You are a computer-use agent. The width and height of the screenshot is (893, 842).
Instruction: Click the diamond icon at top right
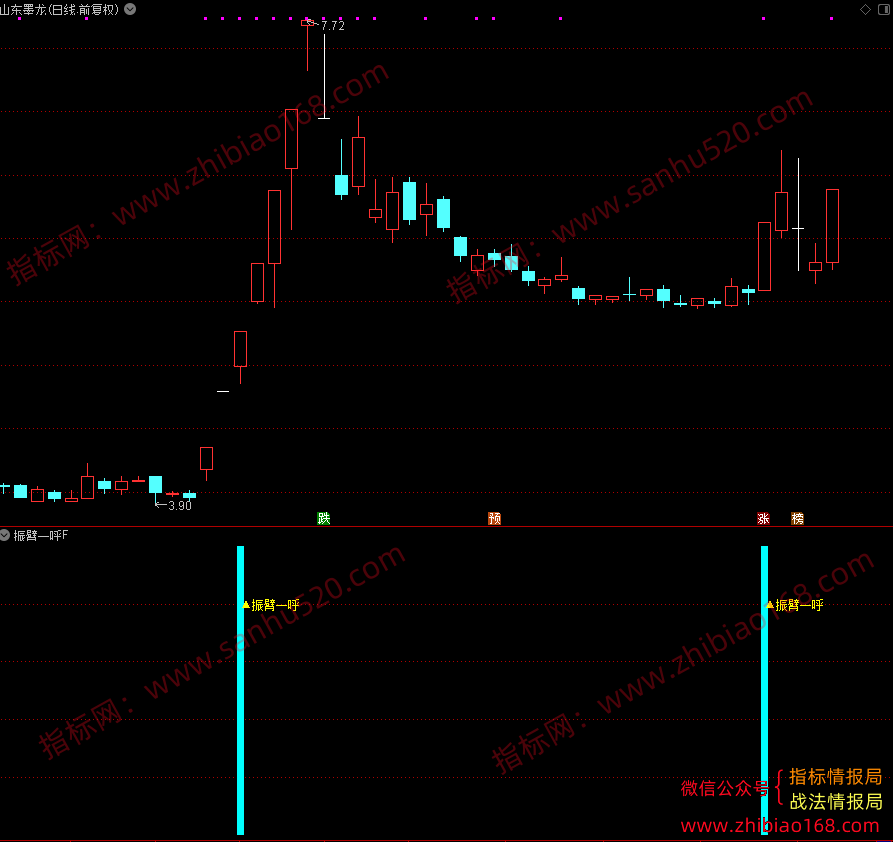point(865,9)
